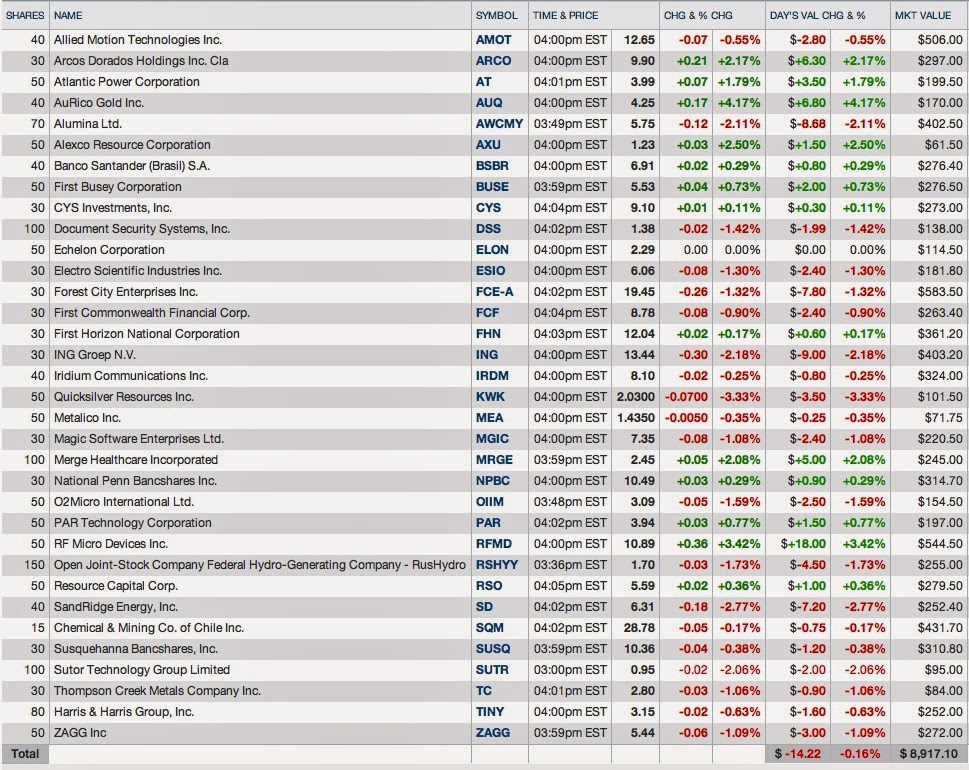The height and width of the screenshot is (770, 969).
Task: Select the long RusHydro company name
Action: [x=260, y=565]
